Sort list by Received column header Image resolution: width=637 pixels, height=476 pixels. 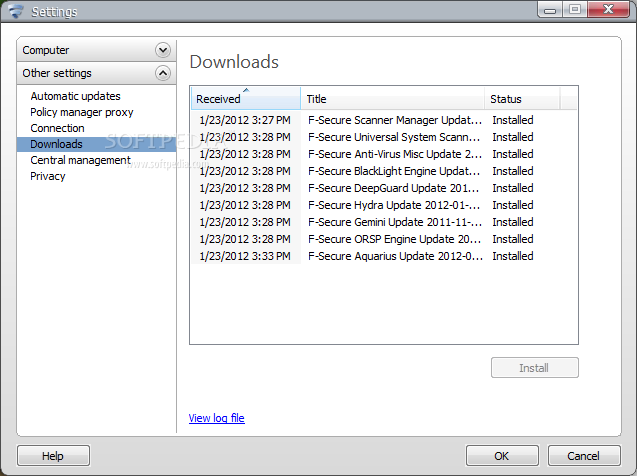pyautogui.click(x=246, y=98)
